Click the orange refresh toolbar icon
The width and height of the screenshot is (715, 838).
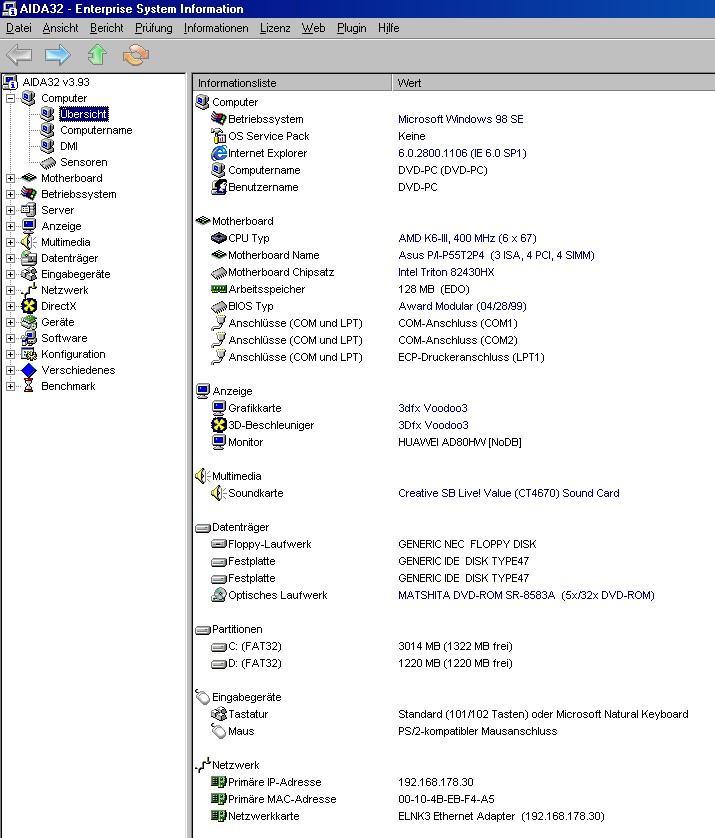coord(136,55)
